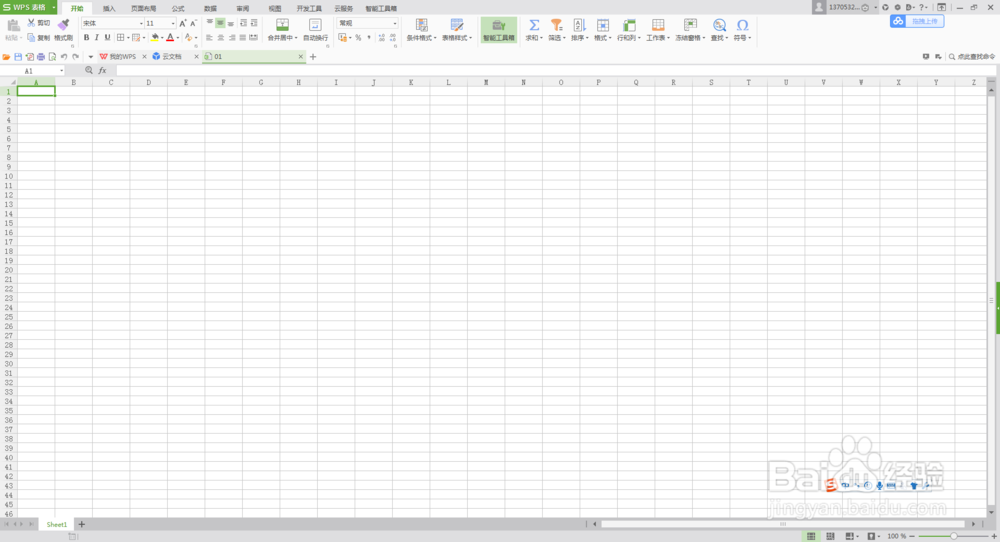Image resolution: width=1000 pixels, height=542 pixels.
Task: Decrease font size with the smaller A icon
Action: point(193,23)
